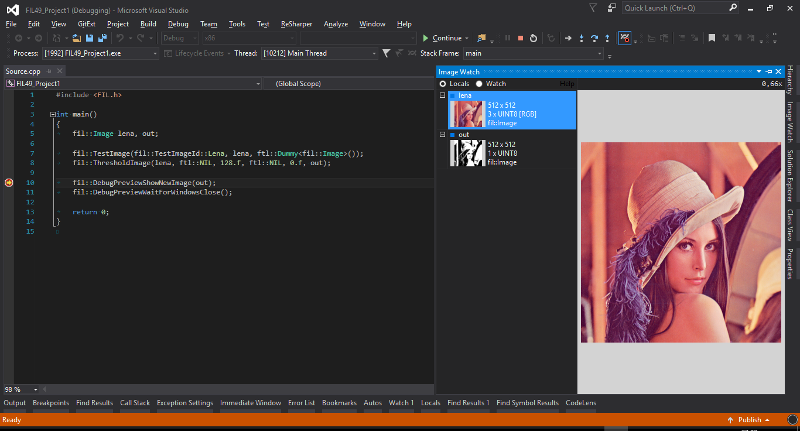This screenshot has width=800, height=431.
Task: Select the out image thumbnail
Action: pyautogui.click(x=467, y=154)
